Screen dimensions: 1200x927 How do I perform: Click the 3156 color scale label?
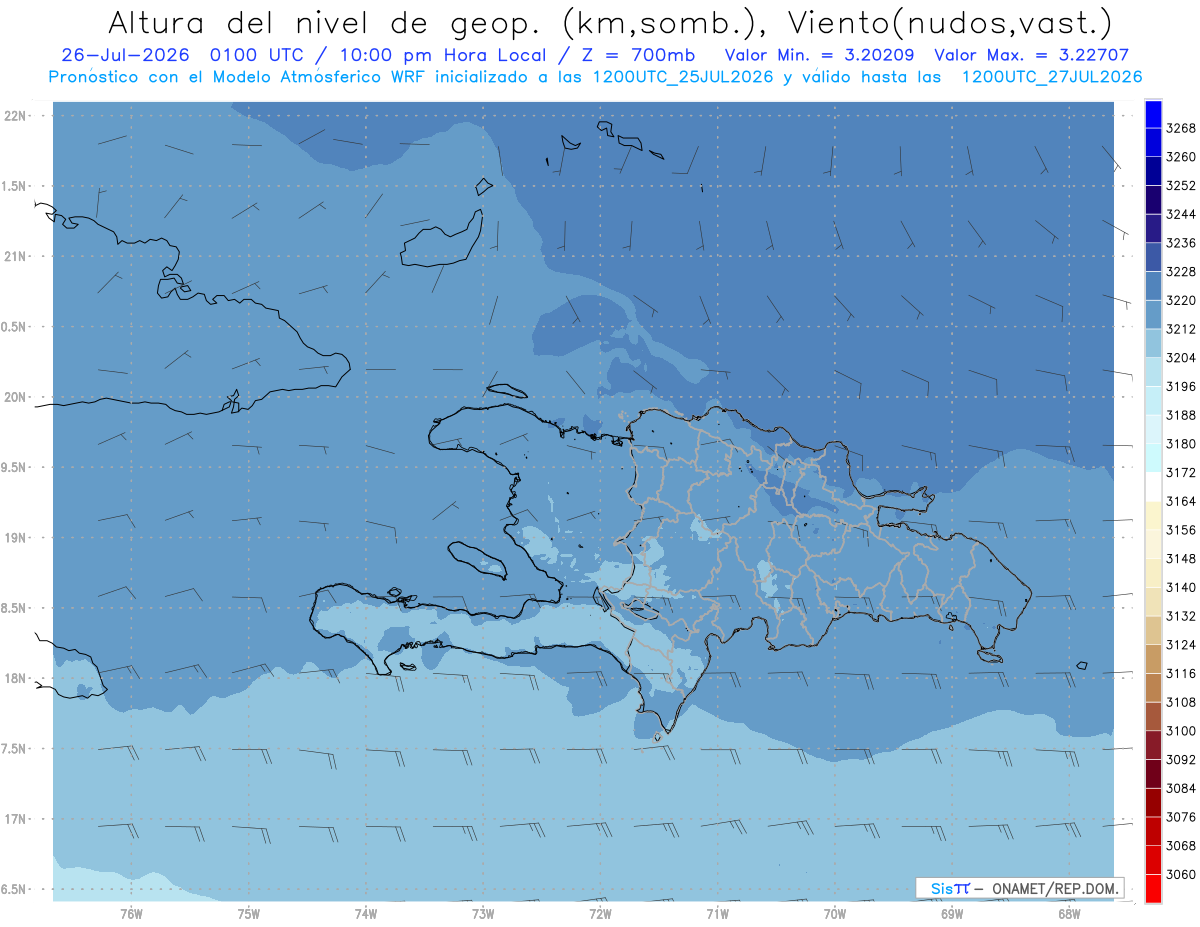click(1181, 530)
